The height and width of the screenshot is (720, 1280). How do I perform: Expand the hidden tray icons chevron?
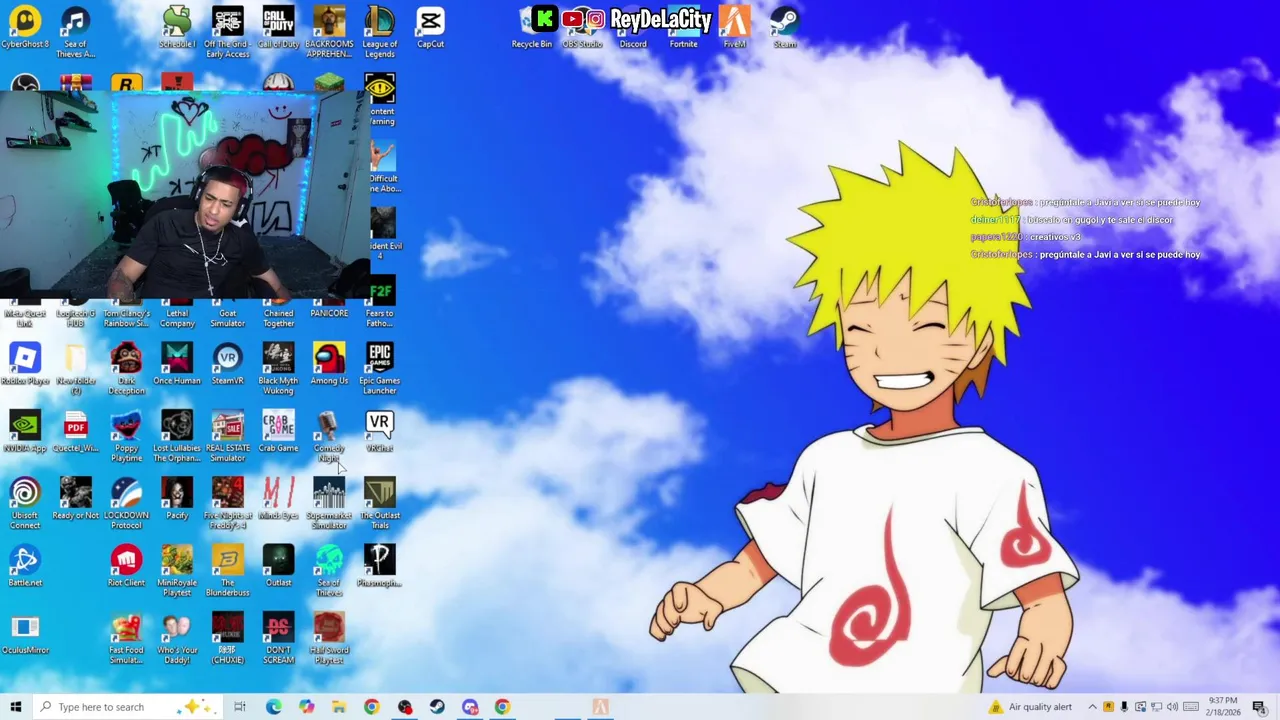(1092, 707)
